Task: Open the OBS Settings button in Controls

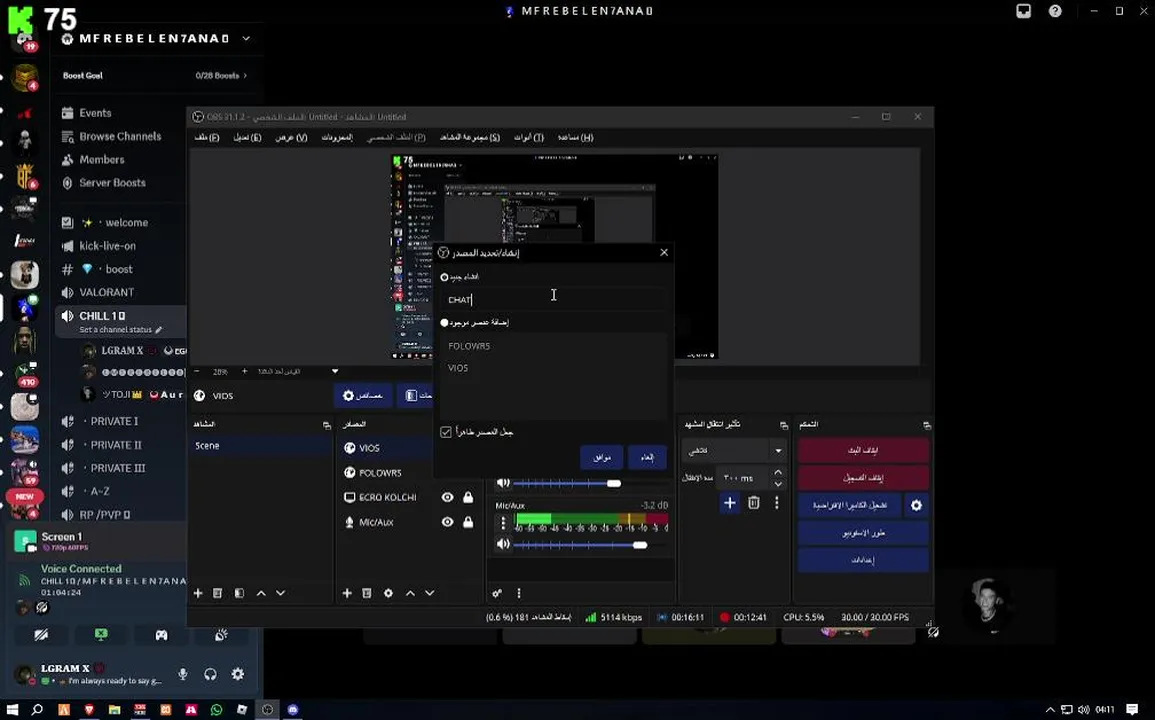Action: tap(863, 560)
